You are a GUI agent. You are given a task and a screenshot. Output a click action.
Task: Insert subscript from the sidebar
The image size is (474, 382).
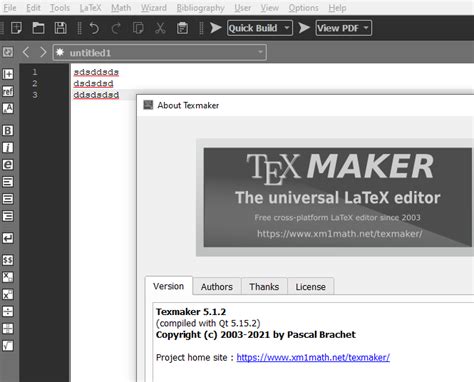[x=8, y=277]
